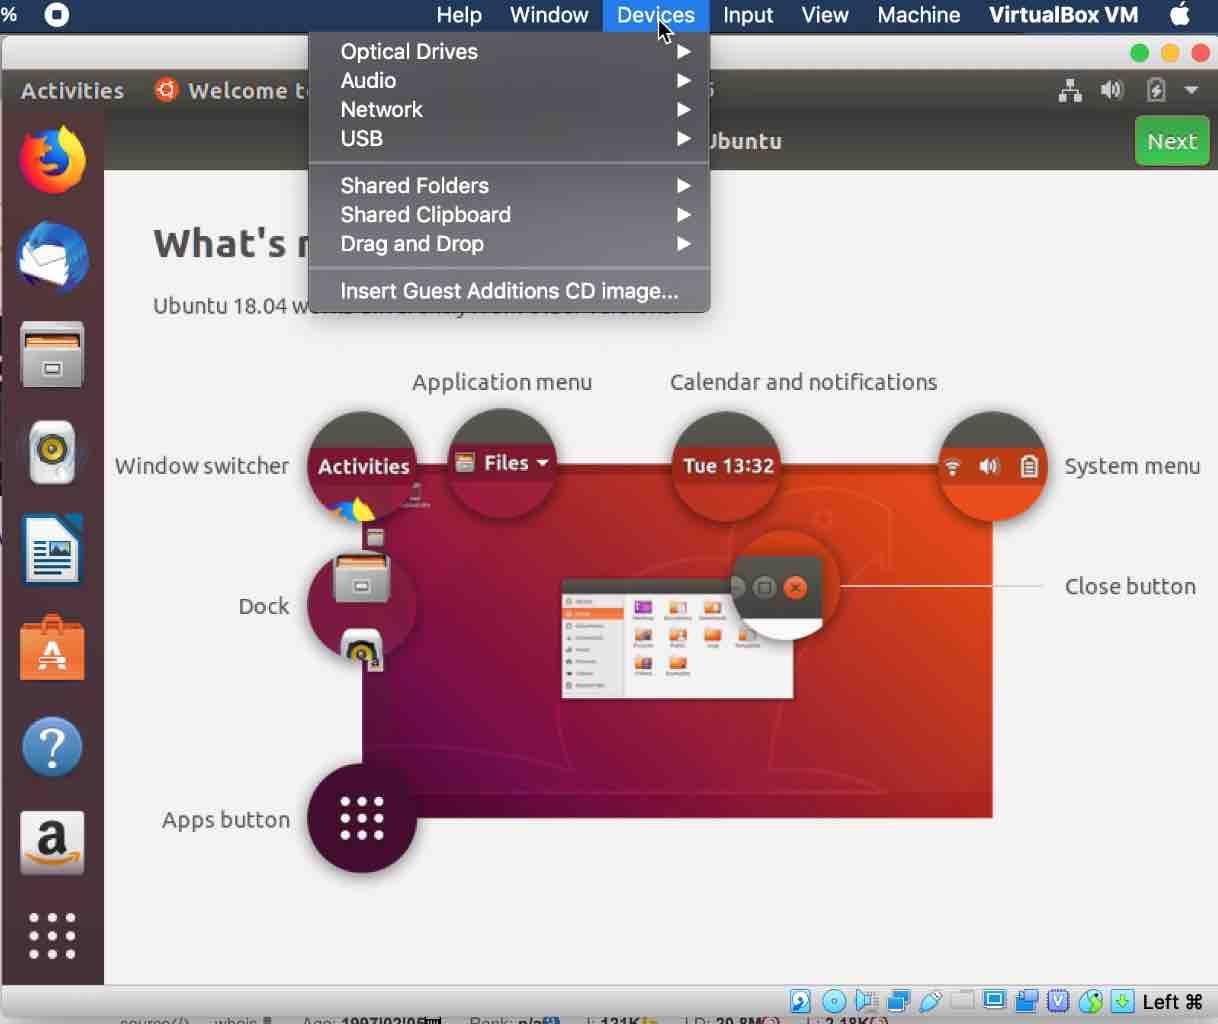Expand the Network submenu arrow
The height and width of the screenshot is (1024, 1218).
tap(684, 110)
